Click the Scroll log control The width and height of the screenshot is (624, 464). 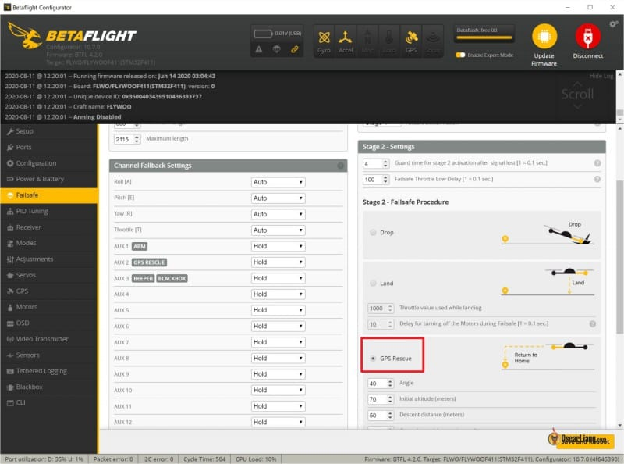pos(577,94)
